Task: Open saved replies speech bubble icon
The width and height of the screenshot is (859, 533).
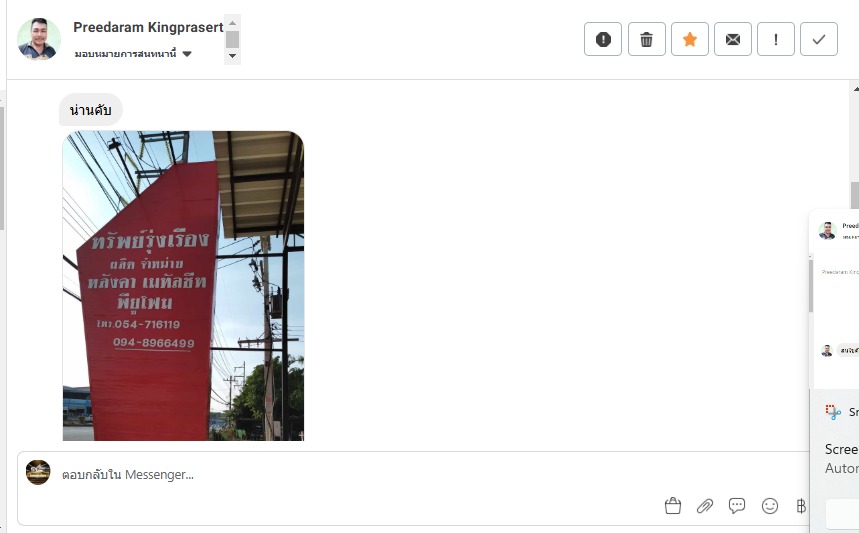Action: pyautogui.click(x=737, y=506)
